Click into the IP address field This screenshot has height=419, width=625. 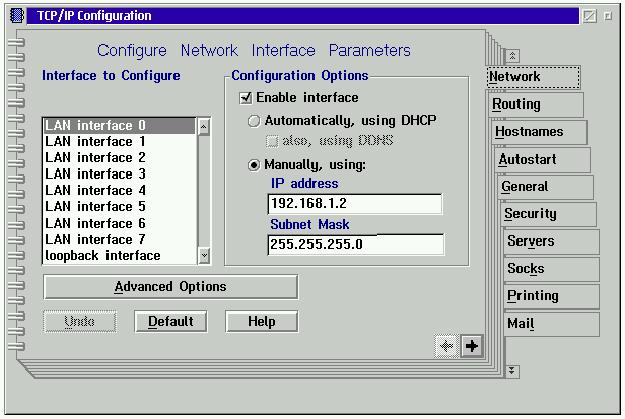pyautogui.click(x=355, y=204)
